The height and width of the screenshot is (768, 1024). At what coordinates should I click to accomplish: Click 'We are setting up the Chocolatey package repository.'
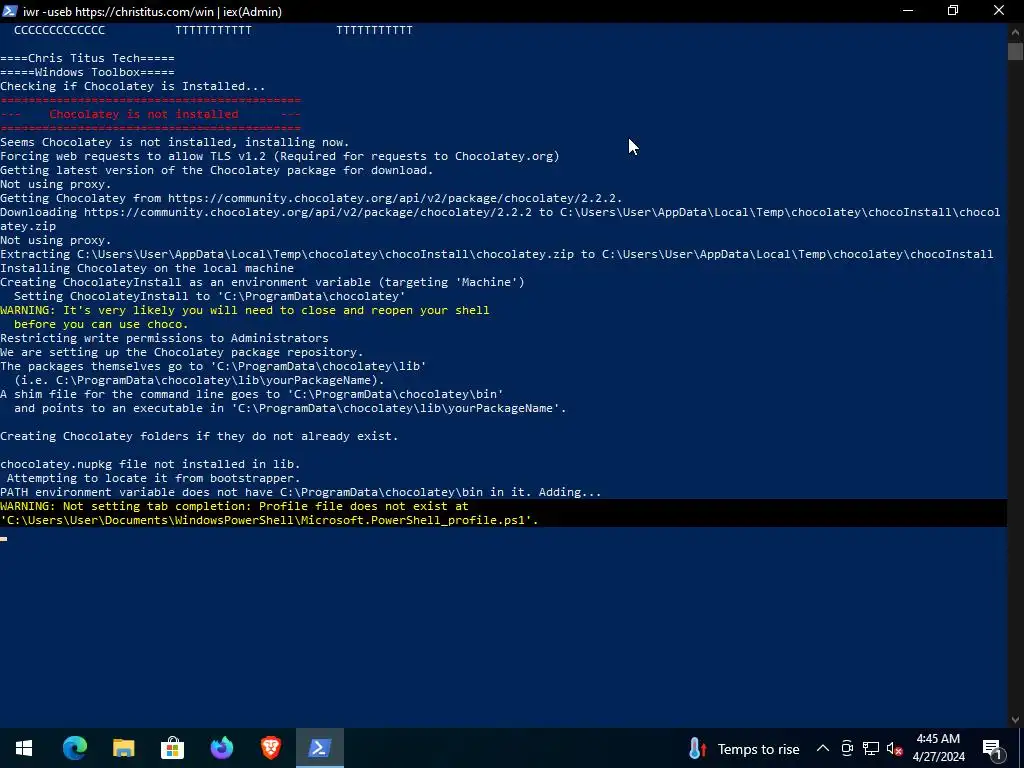(182, 352)
